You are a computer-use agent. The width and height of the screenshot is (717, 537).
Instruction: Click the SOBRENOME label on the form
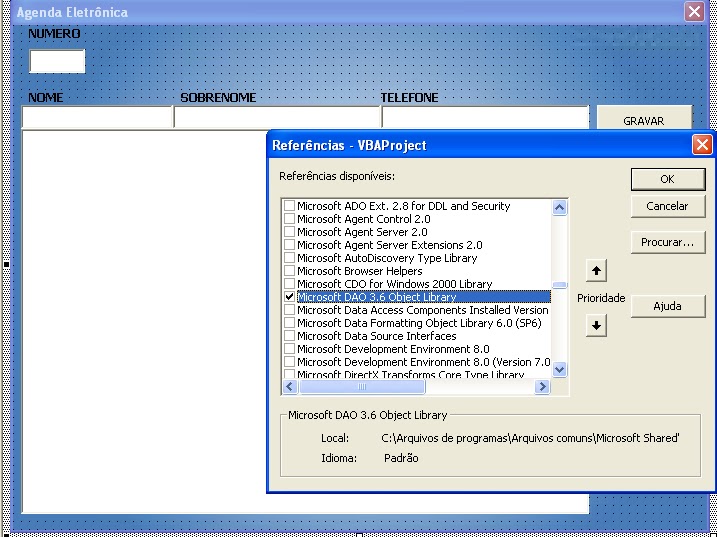[218, 97]
